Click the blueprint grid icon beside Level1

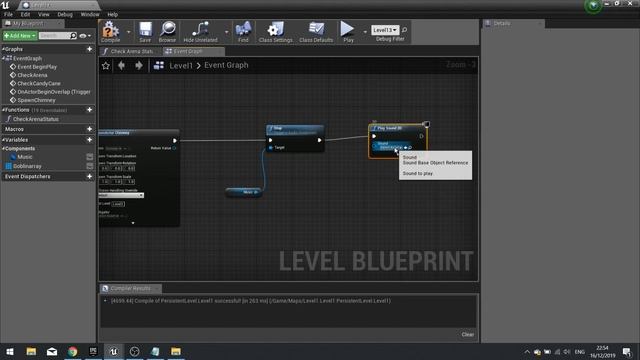(x=159, y=65)
